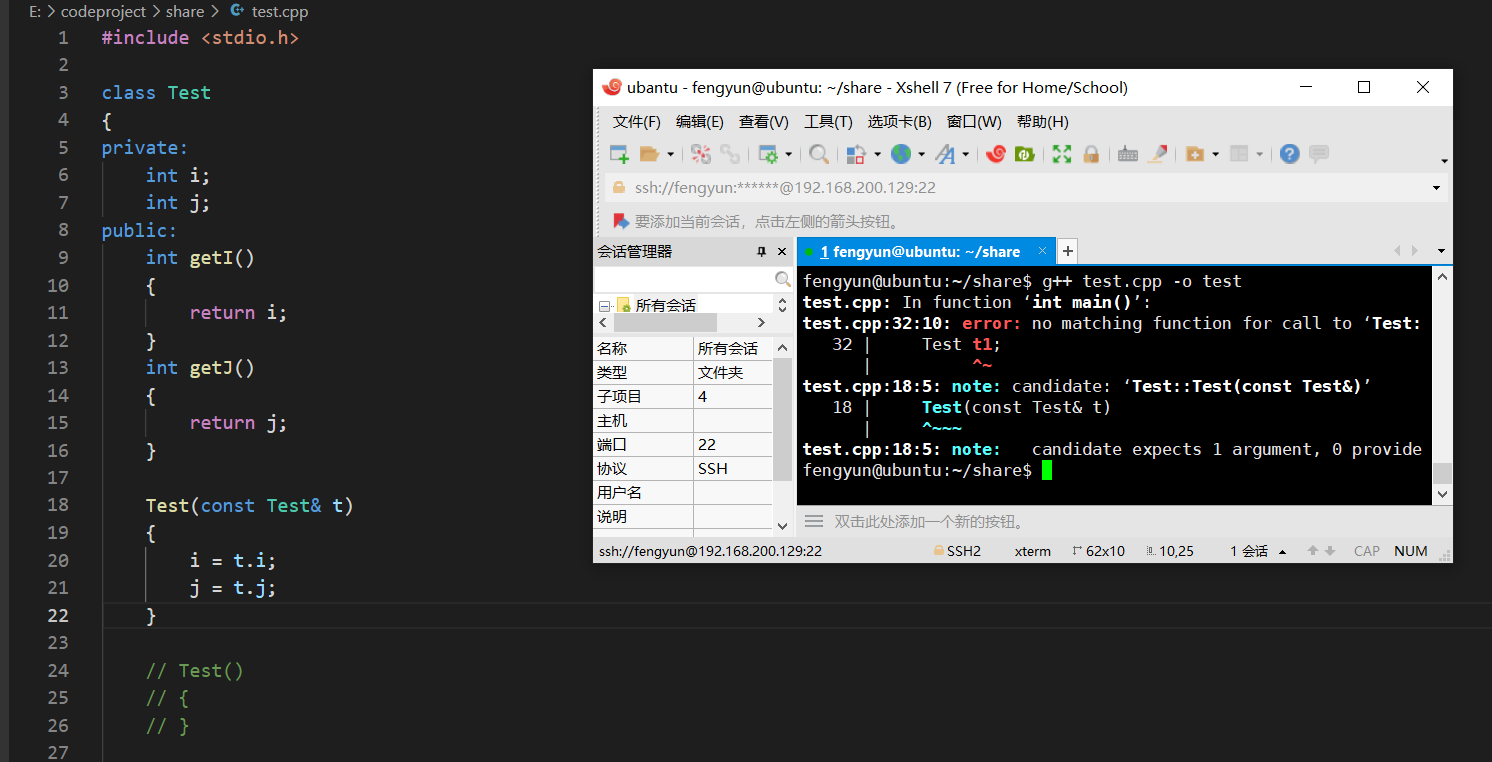Viewport: 1492px width, 762px height.
Task: Click the Disconnect icon in Xshell toolbar
Action: pyautogui.click(x=701, y=154)
